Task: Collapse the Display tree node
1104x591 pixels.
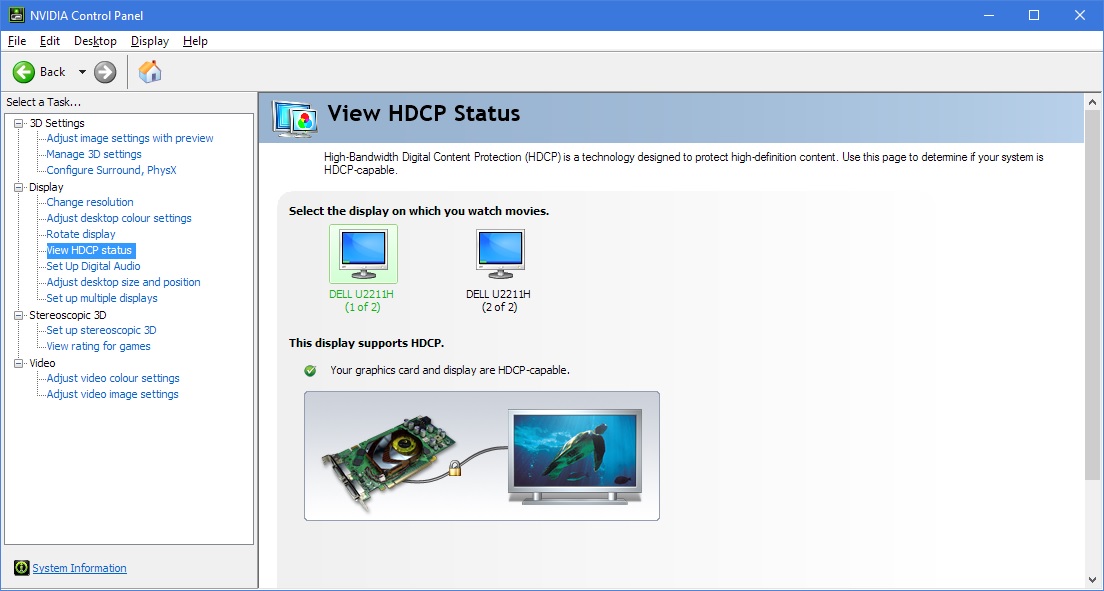Action: coord(19,187)
